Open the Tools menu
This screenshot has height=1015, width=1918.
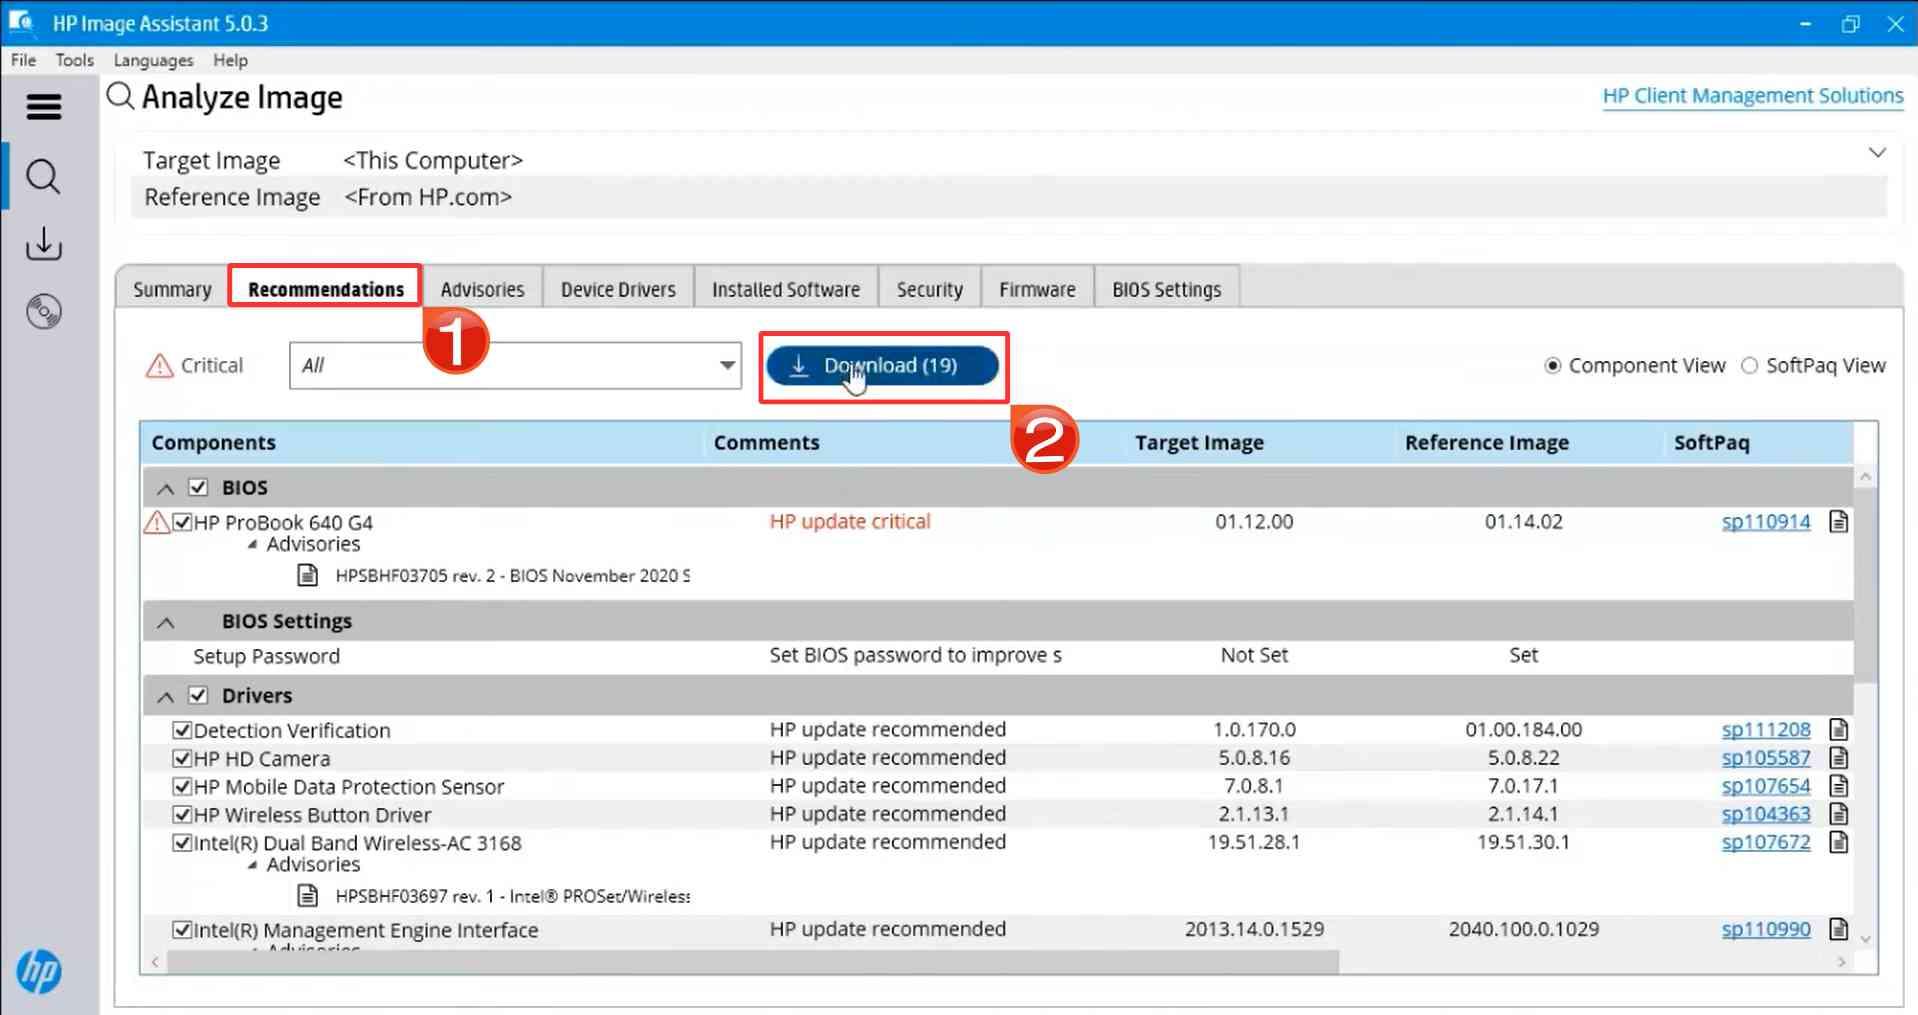coord(74,60)
